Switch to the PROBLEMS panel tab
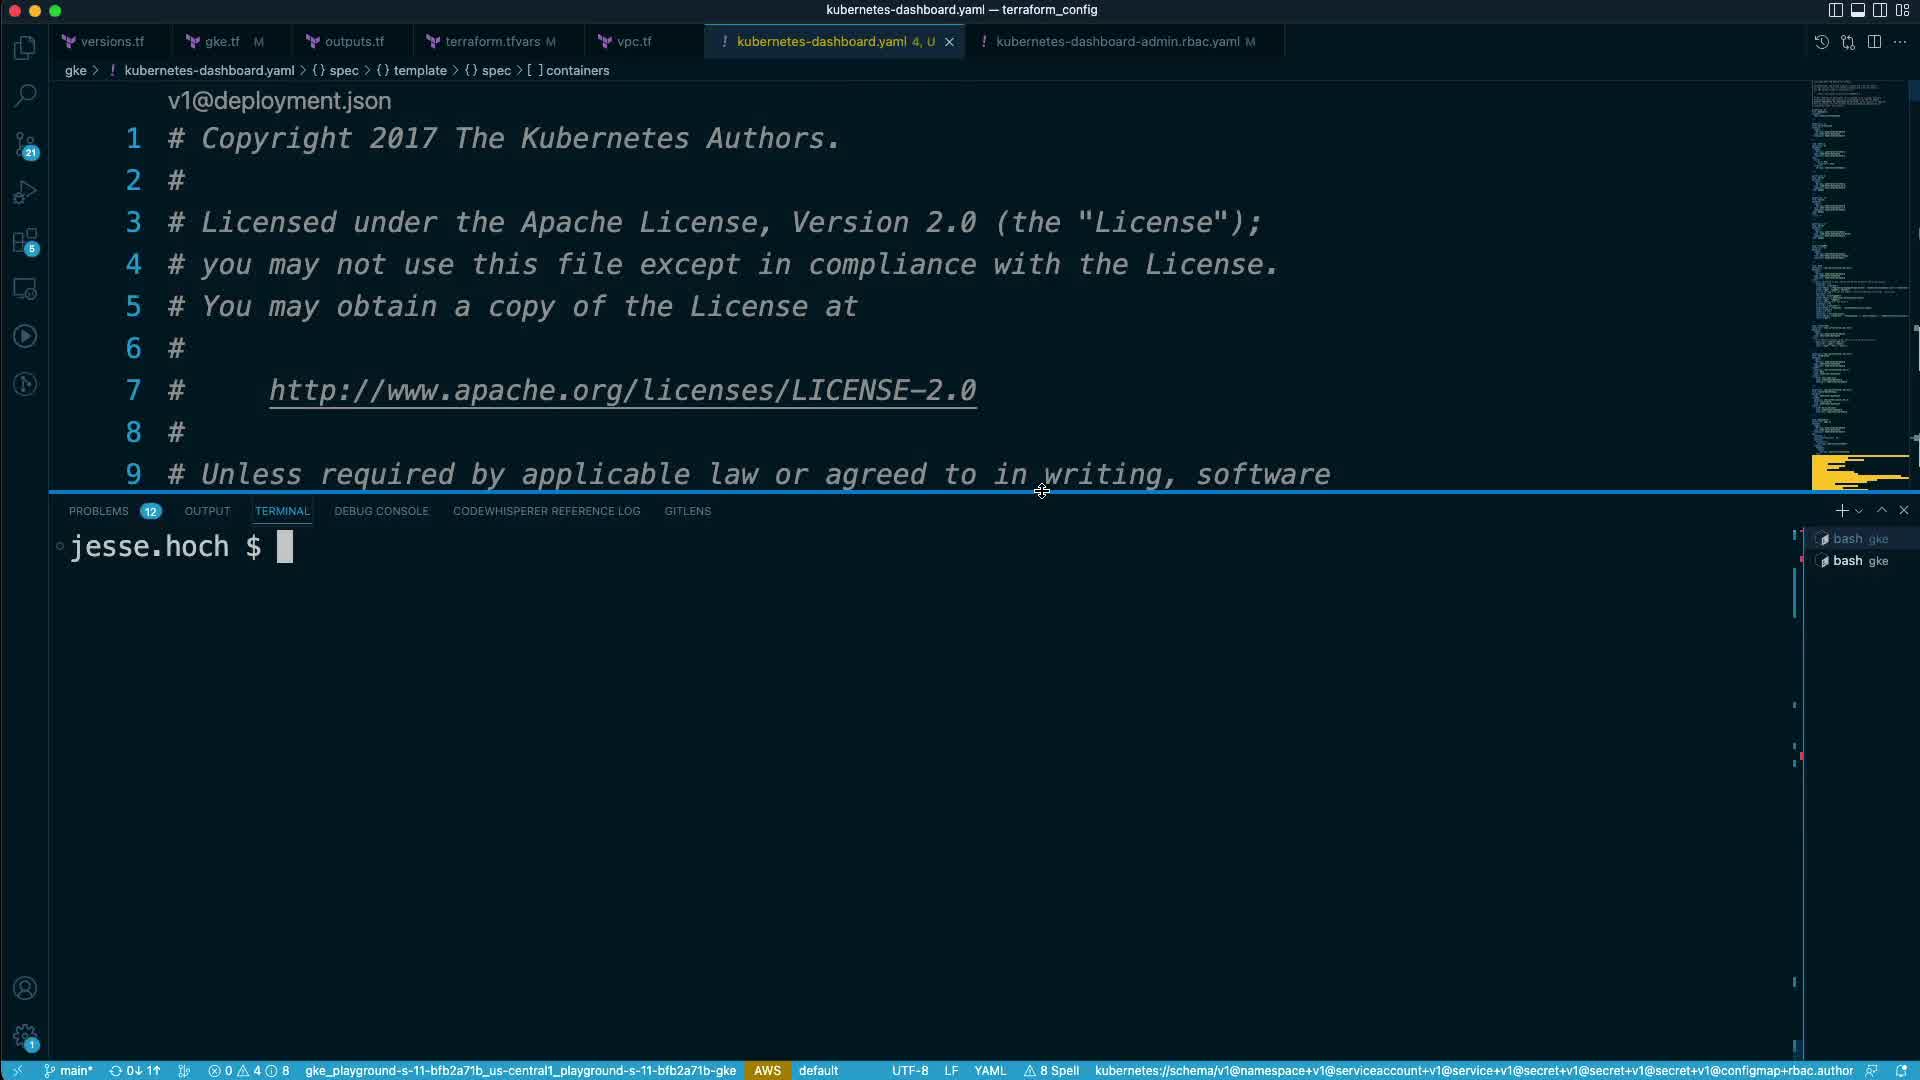Screen dimensions: 1920x1080 (x=98, y=511)
